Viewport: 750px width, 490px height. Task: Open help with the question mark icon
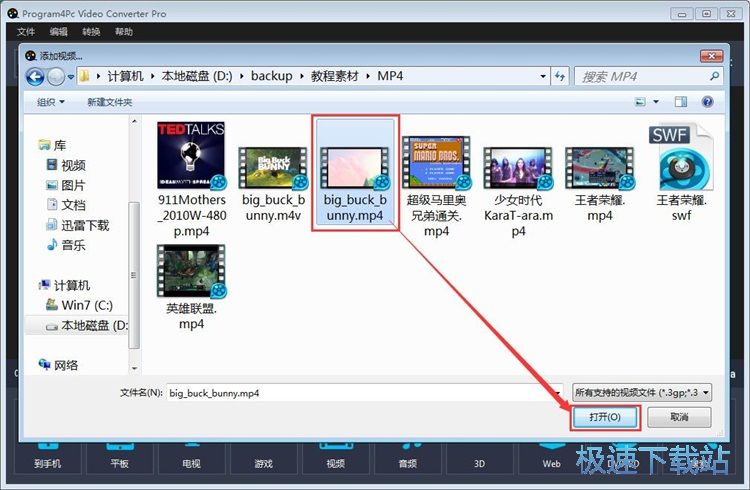(707, 101)
